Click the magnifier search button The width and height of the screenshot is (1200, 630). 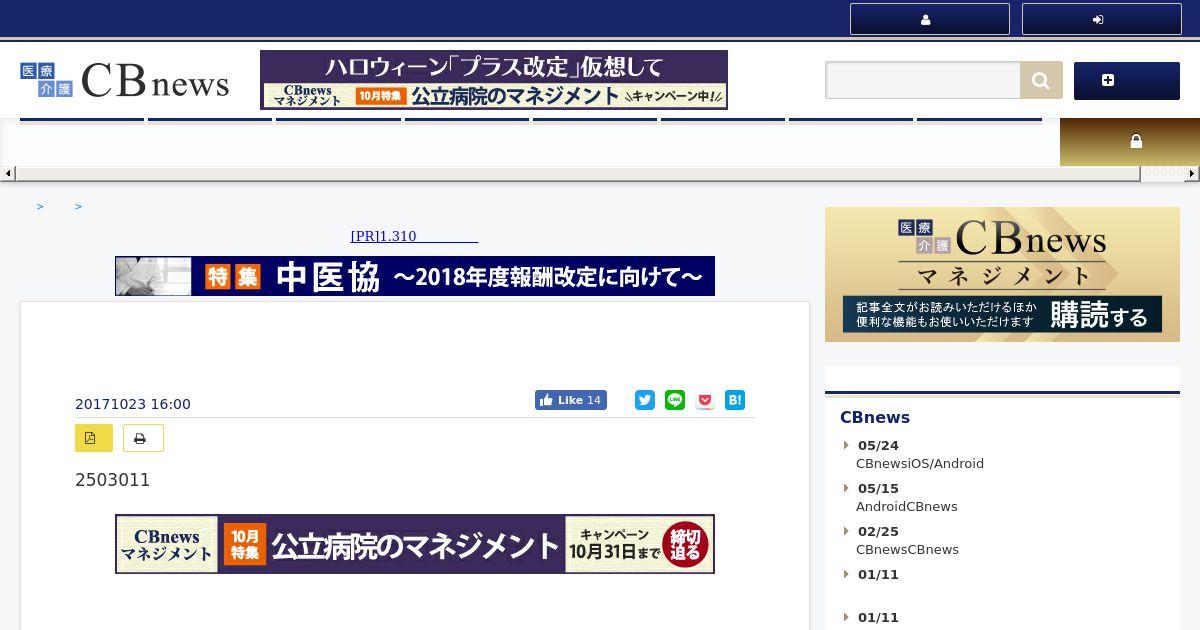click(x=1041, y=80)
